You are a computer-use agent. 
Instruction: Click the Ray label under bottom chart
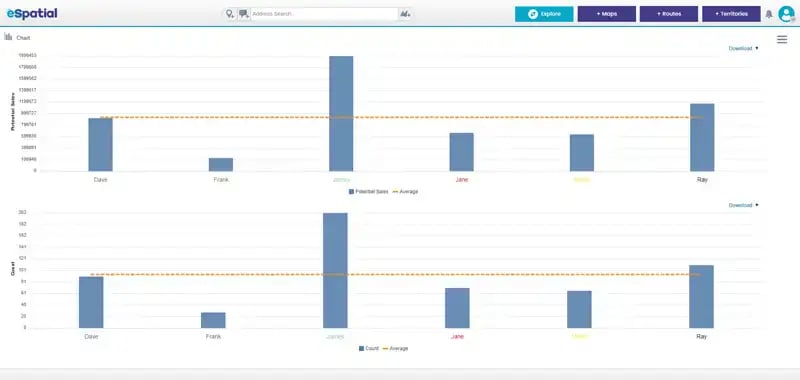click(702, 337)
